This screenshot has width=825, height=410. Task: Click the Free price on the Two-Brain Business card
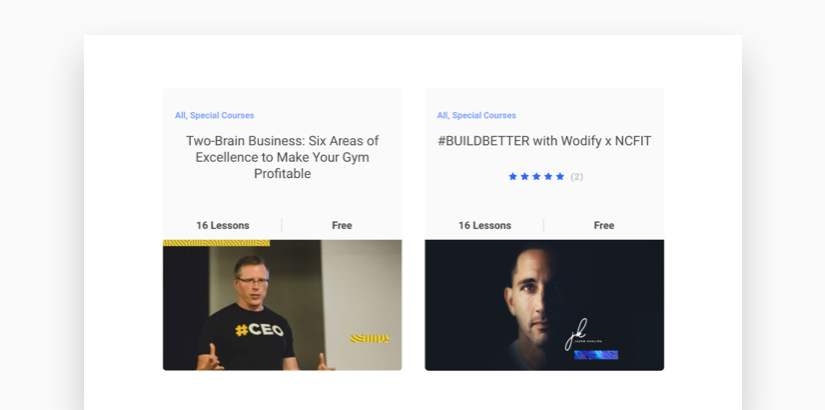pyautogui.click(x=342, y=225)
